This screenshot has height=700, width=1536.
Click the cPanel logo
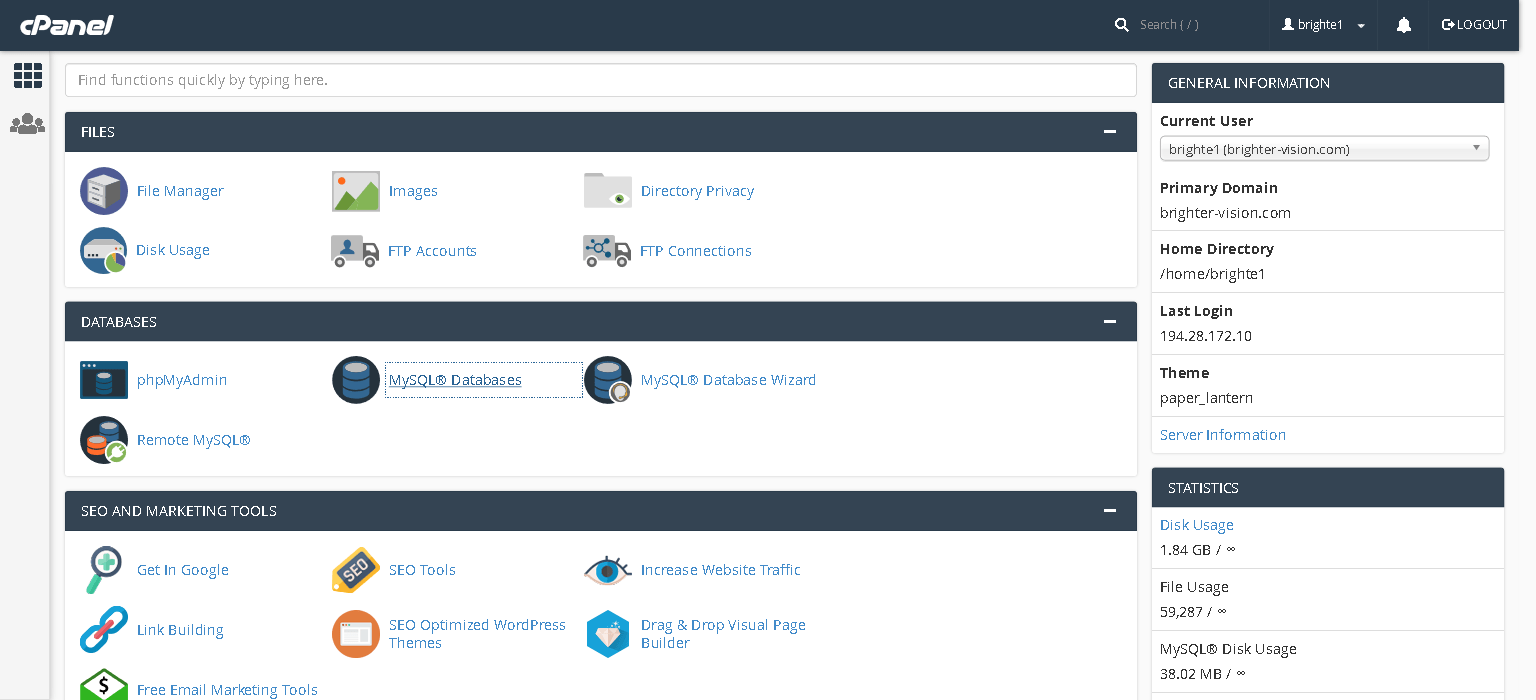(67, 25)
